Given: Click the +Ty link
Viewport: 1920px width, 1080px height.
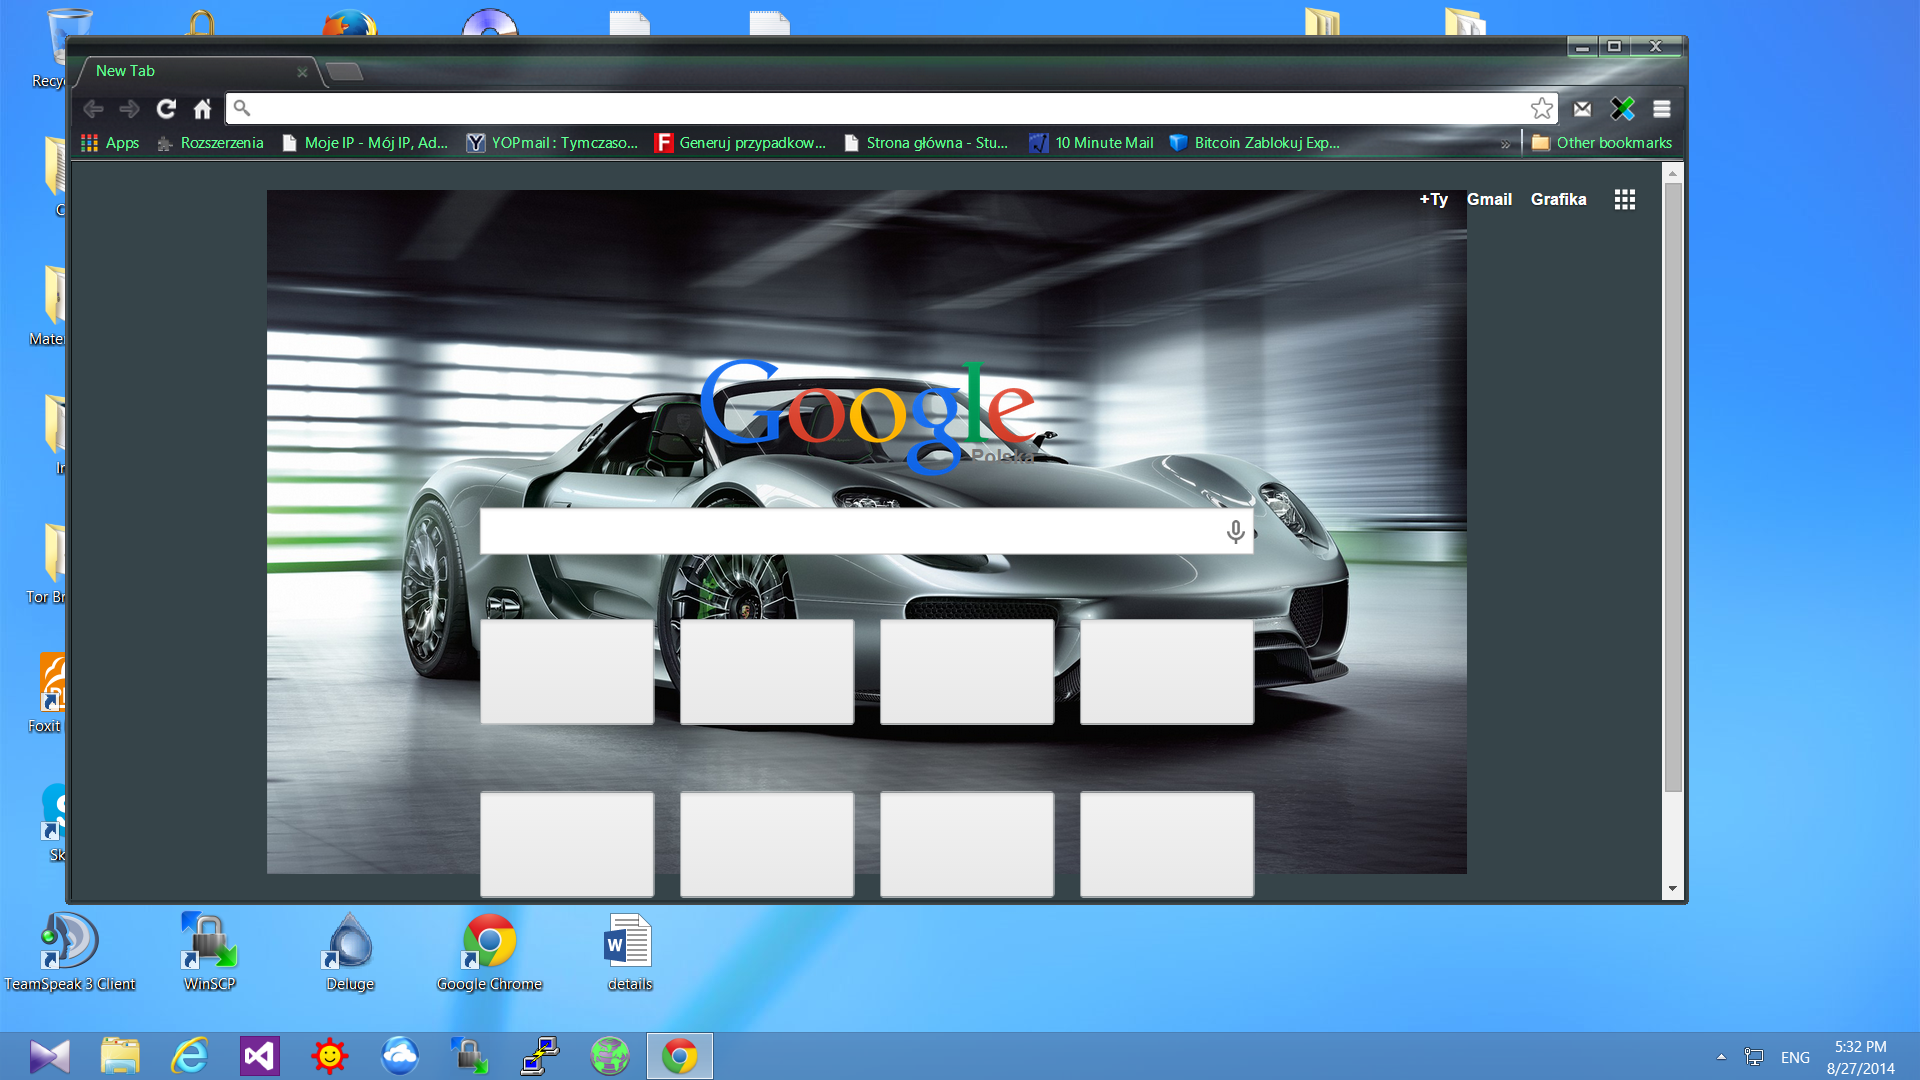Looking at the screenshot, I should click(x=1434, y=199).
